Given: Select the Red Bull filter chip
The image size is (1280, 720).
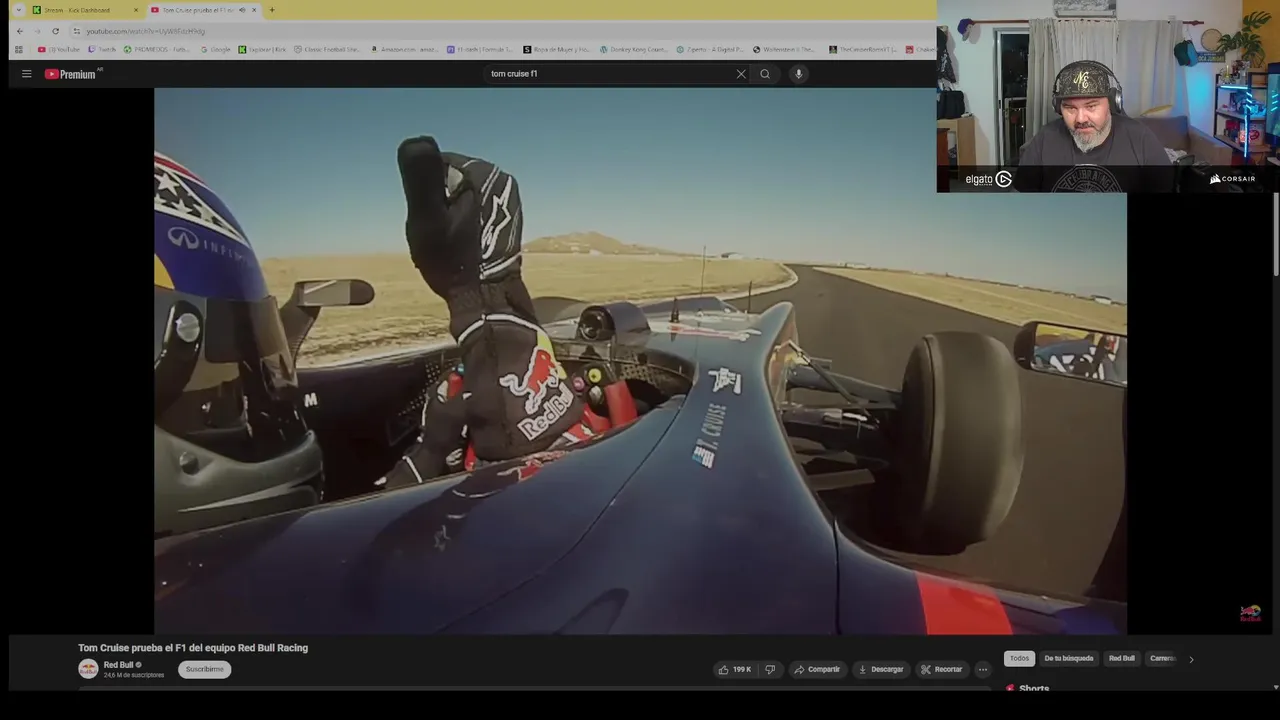Looking at the screenshot, I should [1122, 658].
